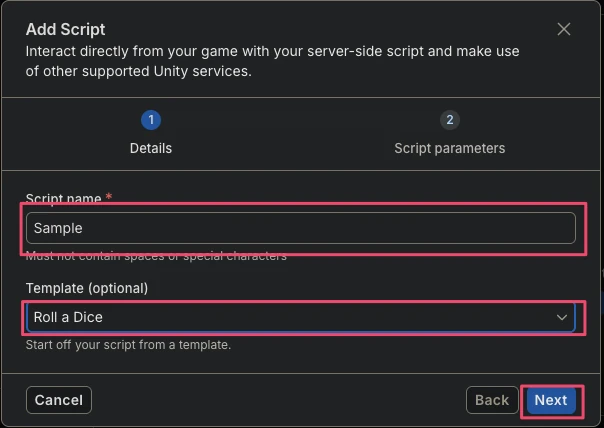Click the 'Must not contain spaces' hint
604x428 pixels.
[x=156, y=256]
